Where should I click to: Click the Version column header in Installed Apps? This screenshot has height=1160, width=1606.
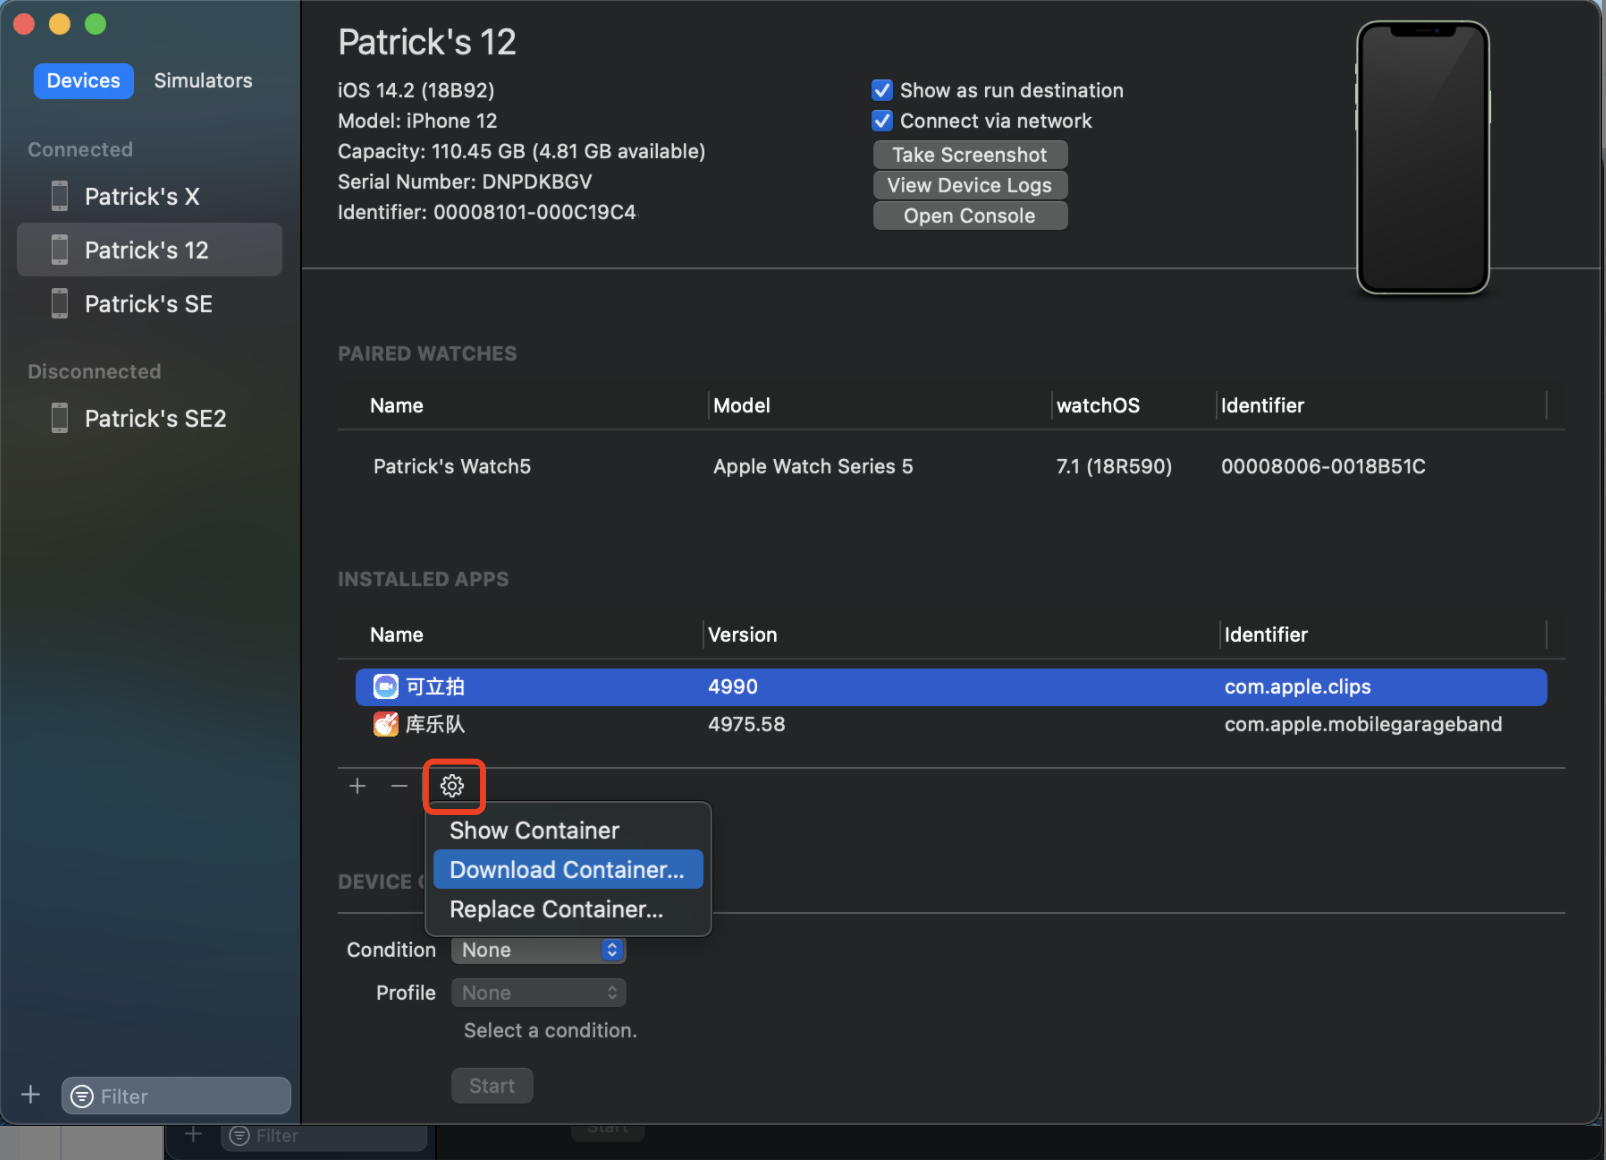[x=742, y=635]
